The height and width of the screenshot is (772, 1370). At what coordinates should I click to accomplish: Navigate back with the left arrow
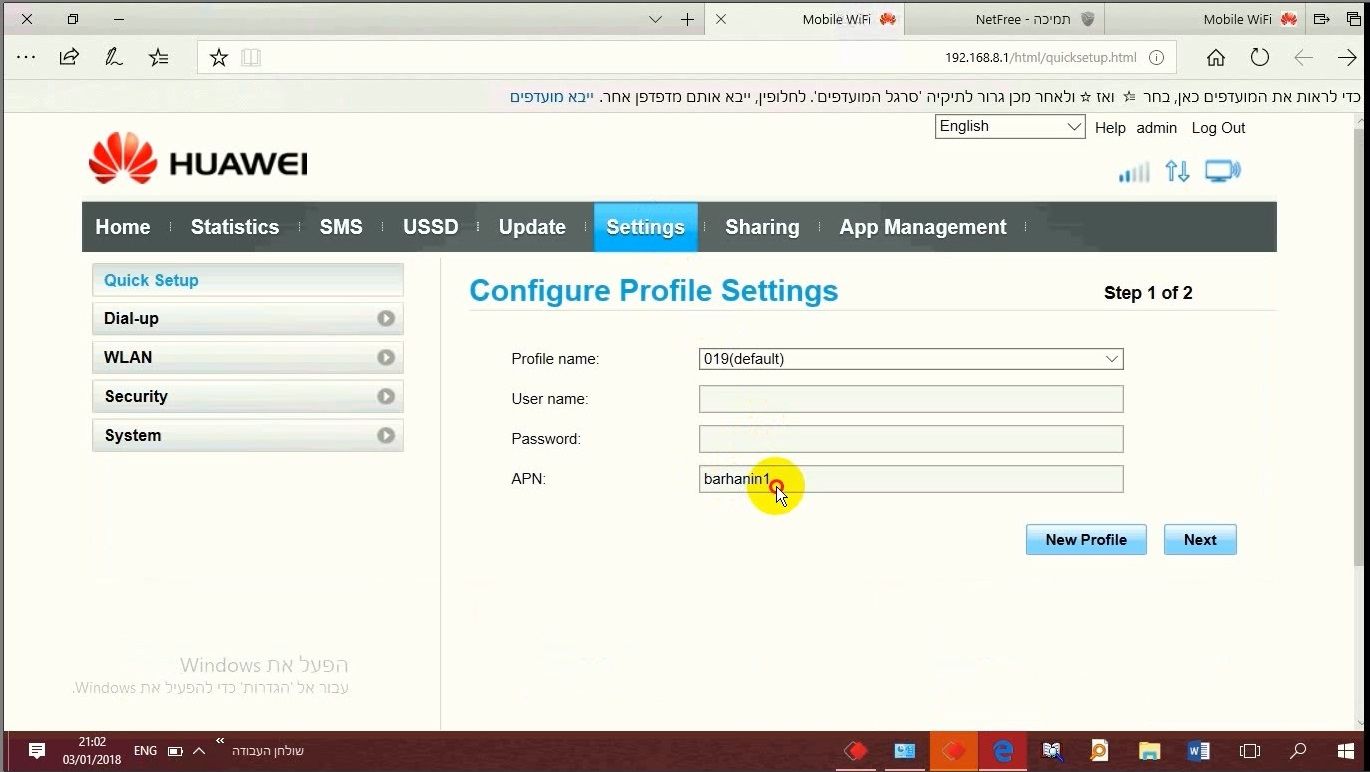coord(1303,58)
